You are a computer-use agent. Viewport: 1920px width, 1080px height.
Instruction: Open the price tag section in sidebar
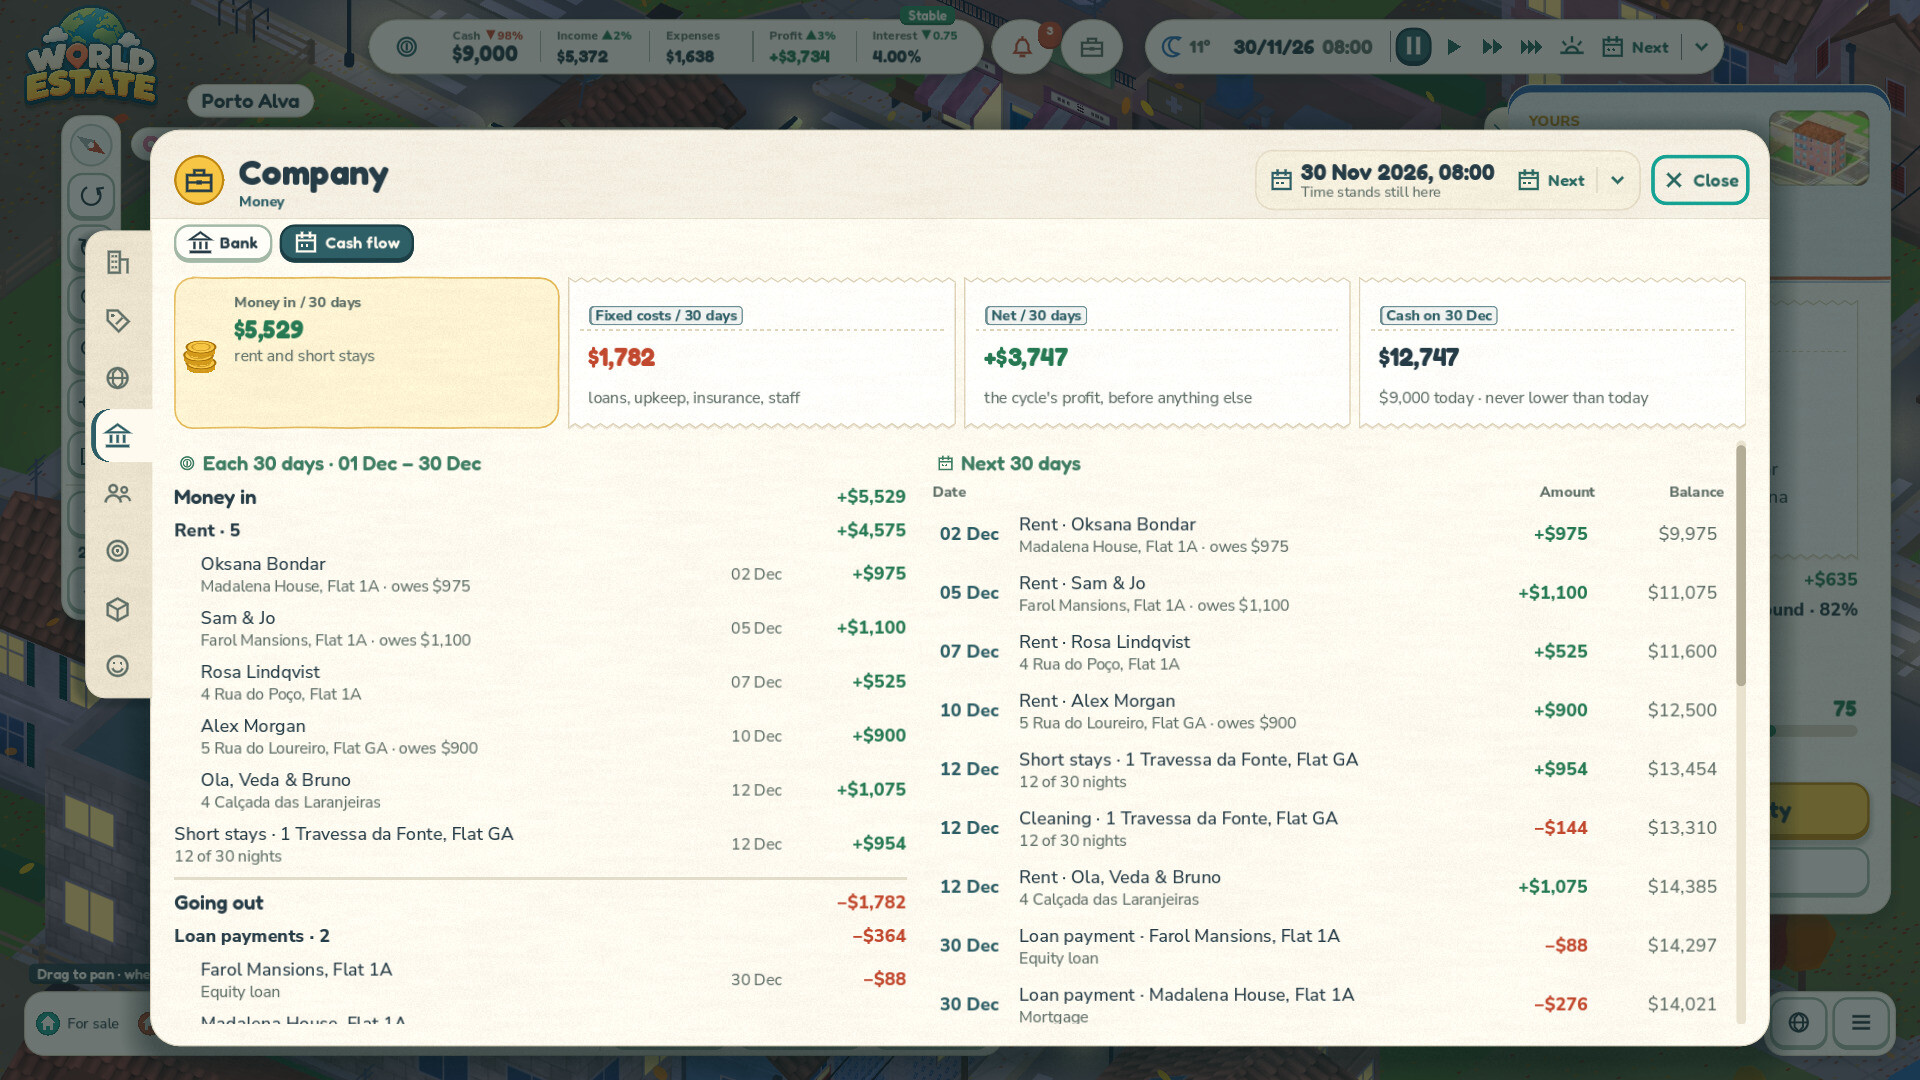[118, 320]
